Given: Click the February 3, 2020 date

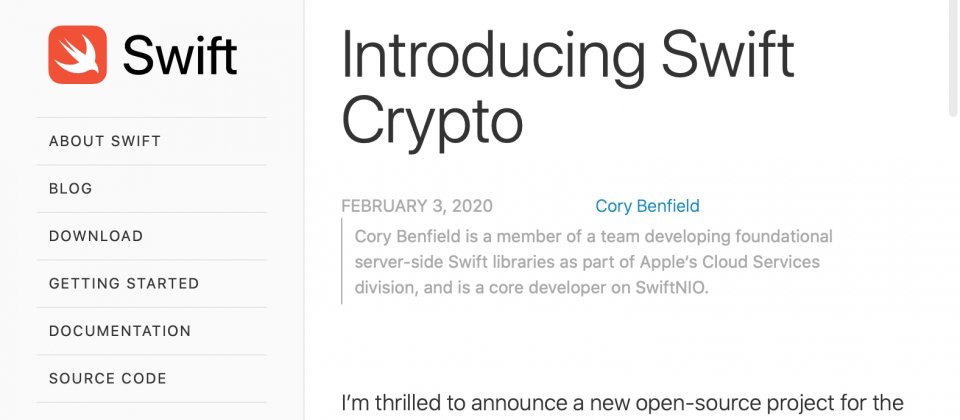Looking at the screenshot, I should [417, 206].
